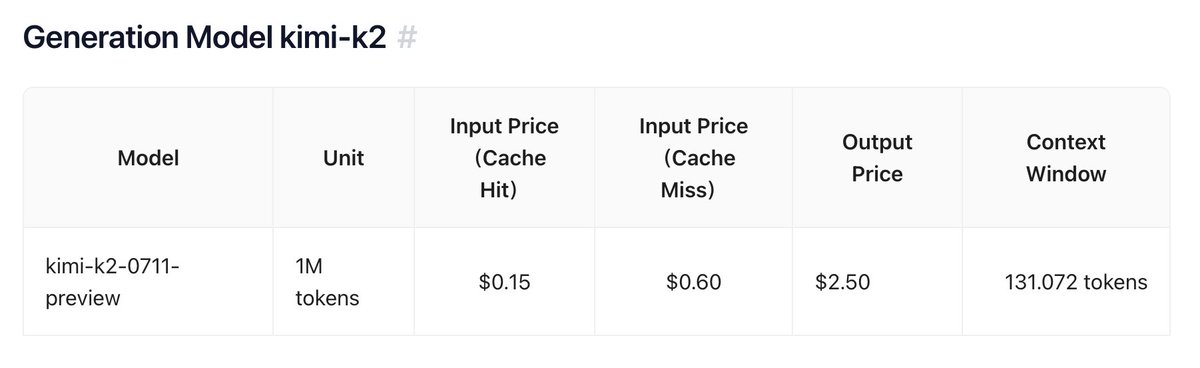
Task: Click the 'preview' text in model cell
Action: (x=83, y=298)
